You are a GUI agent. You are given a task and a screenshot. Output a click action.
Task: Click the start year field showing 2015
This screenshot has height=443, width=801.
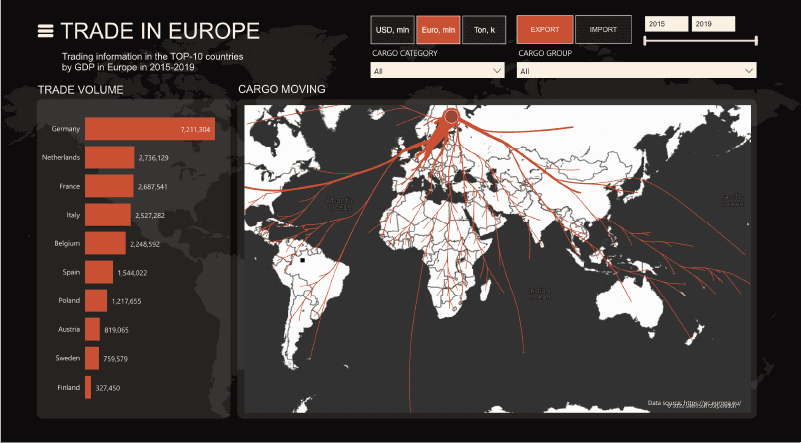click(x=667, y=24)
